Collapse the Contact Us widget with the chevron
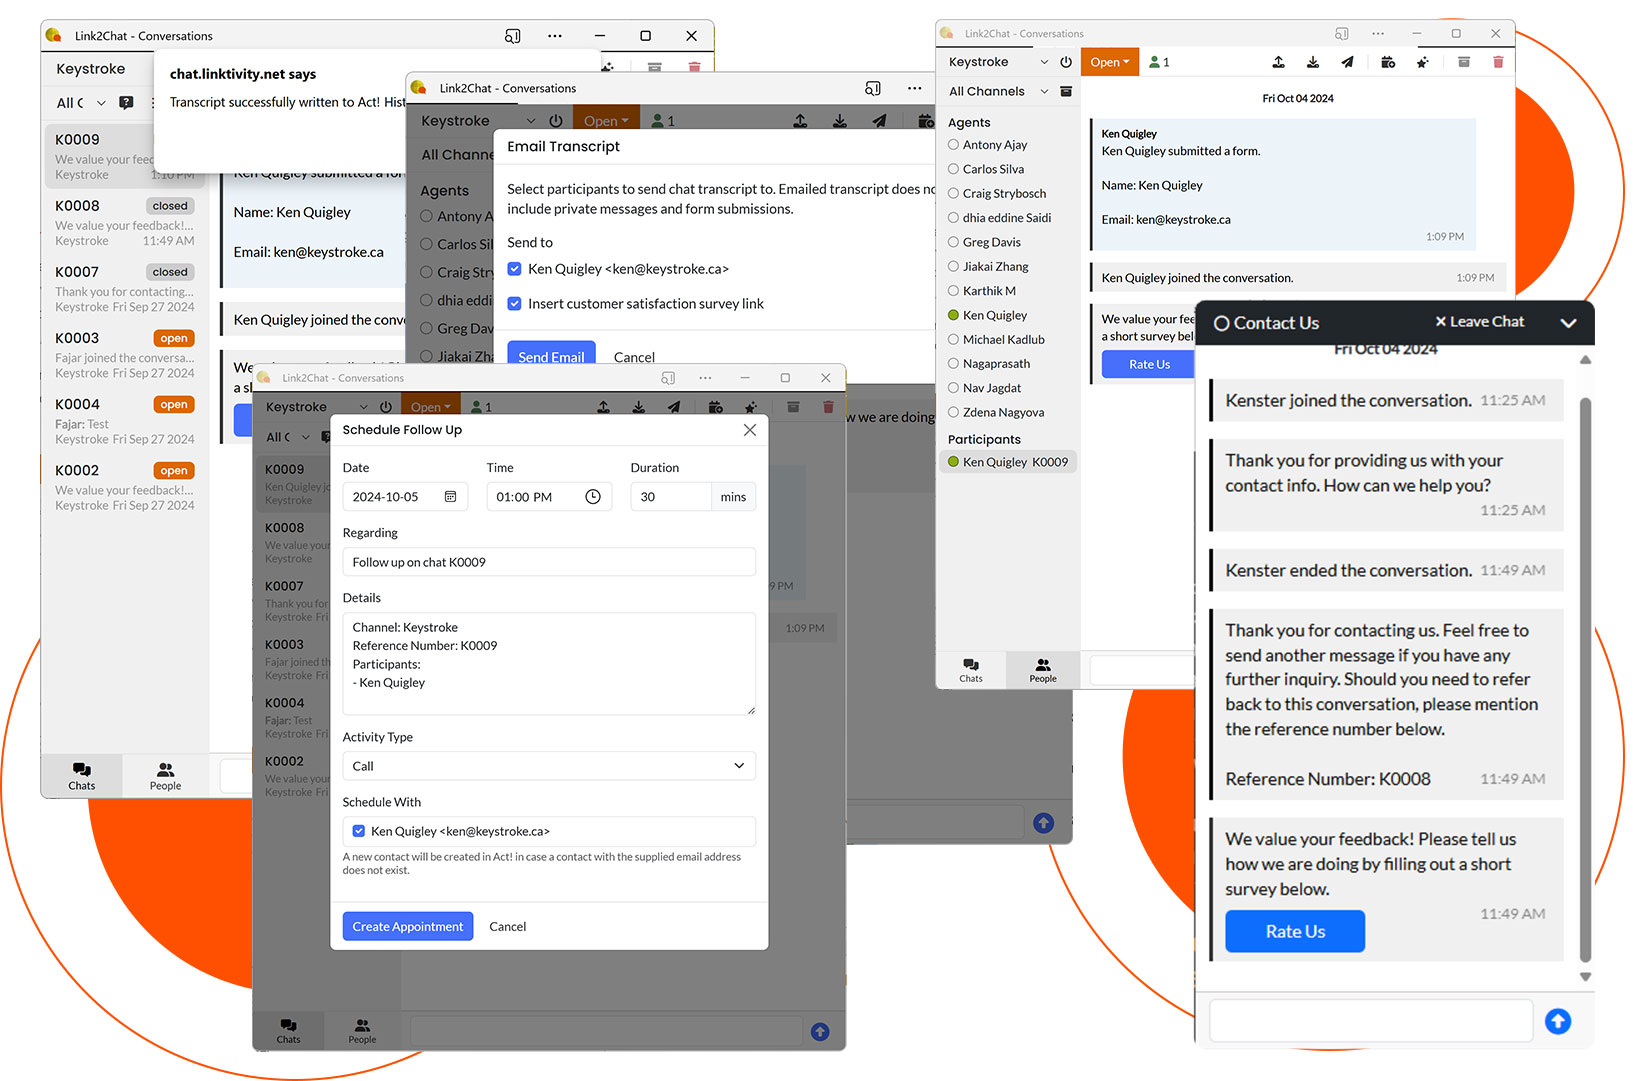The image size is (1648, 1081). pos(1568,323)
